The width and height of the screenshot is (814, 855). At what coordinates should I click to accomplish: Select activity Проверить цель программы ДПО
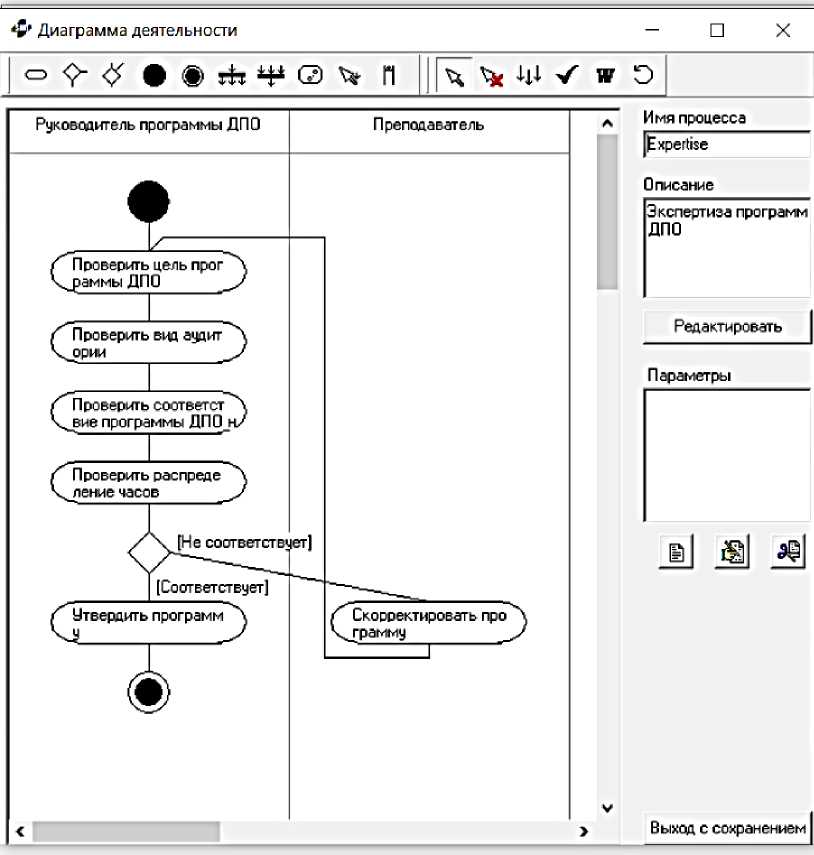tap(148, 272)
